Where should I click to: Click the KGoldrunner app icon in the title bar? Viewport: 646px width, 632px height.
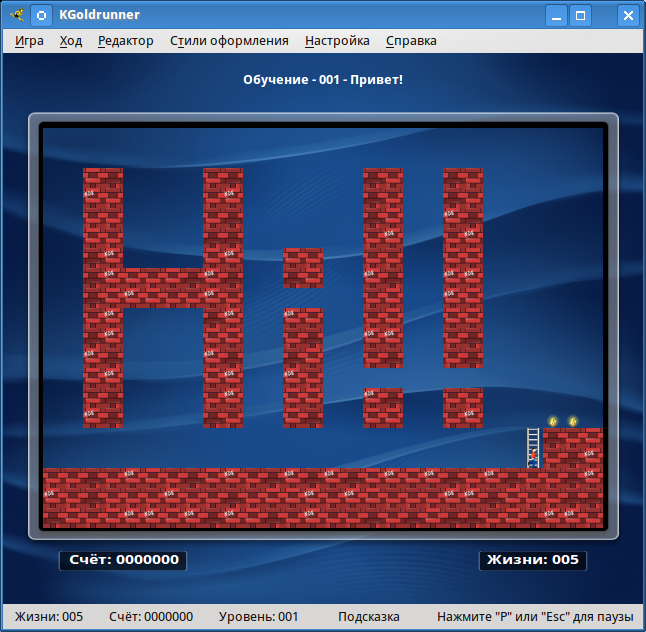pos(17,15)
